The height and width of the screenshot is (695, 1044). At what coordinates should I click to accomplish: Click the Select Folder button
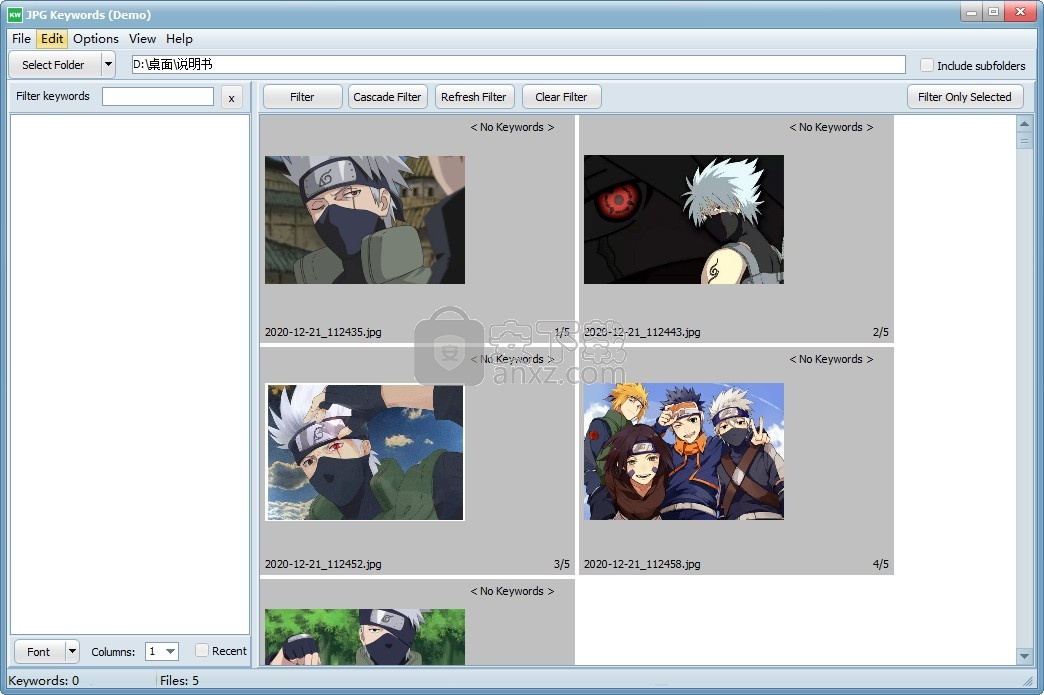pyautogui.click(x=53, y=65)
